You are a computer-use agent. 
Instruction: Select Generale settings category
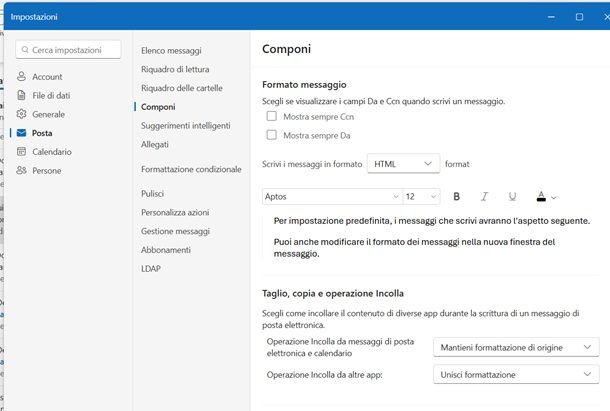click(x=48, y=114)
